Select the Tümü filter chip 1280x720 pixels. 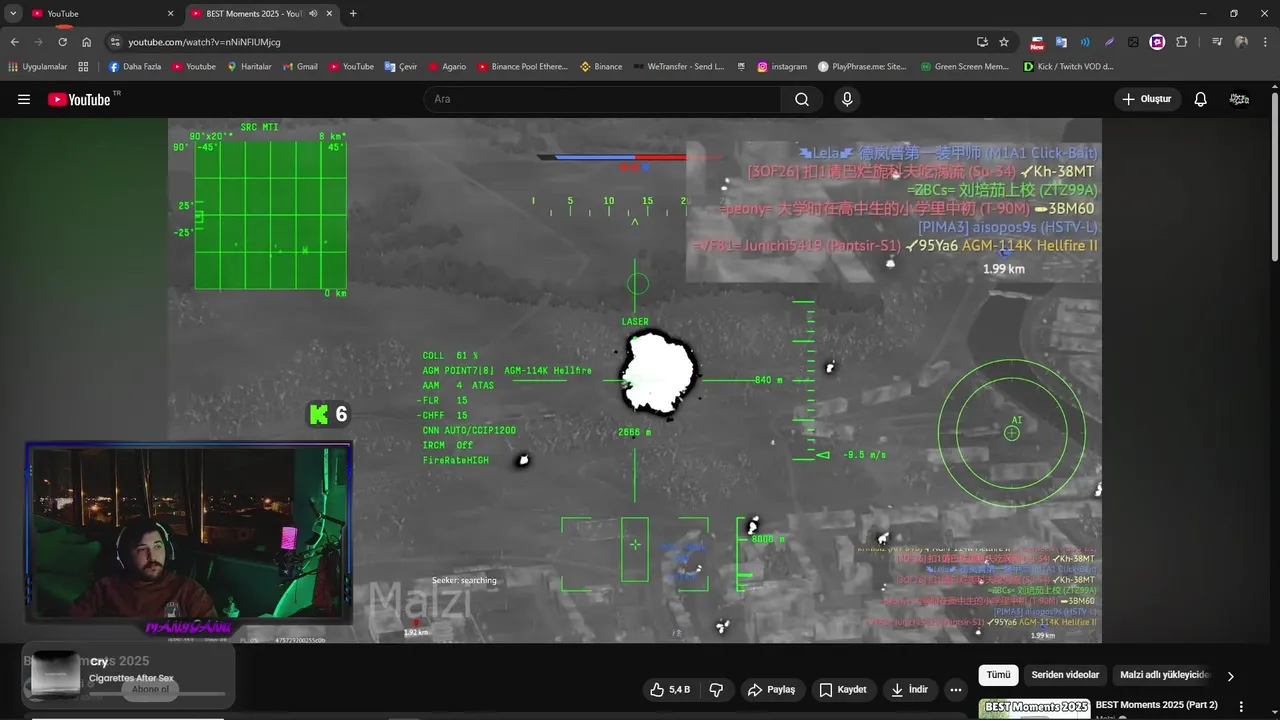click(x=998, y=675)
